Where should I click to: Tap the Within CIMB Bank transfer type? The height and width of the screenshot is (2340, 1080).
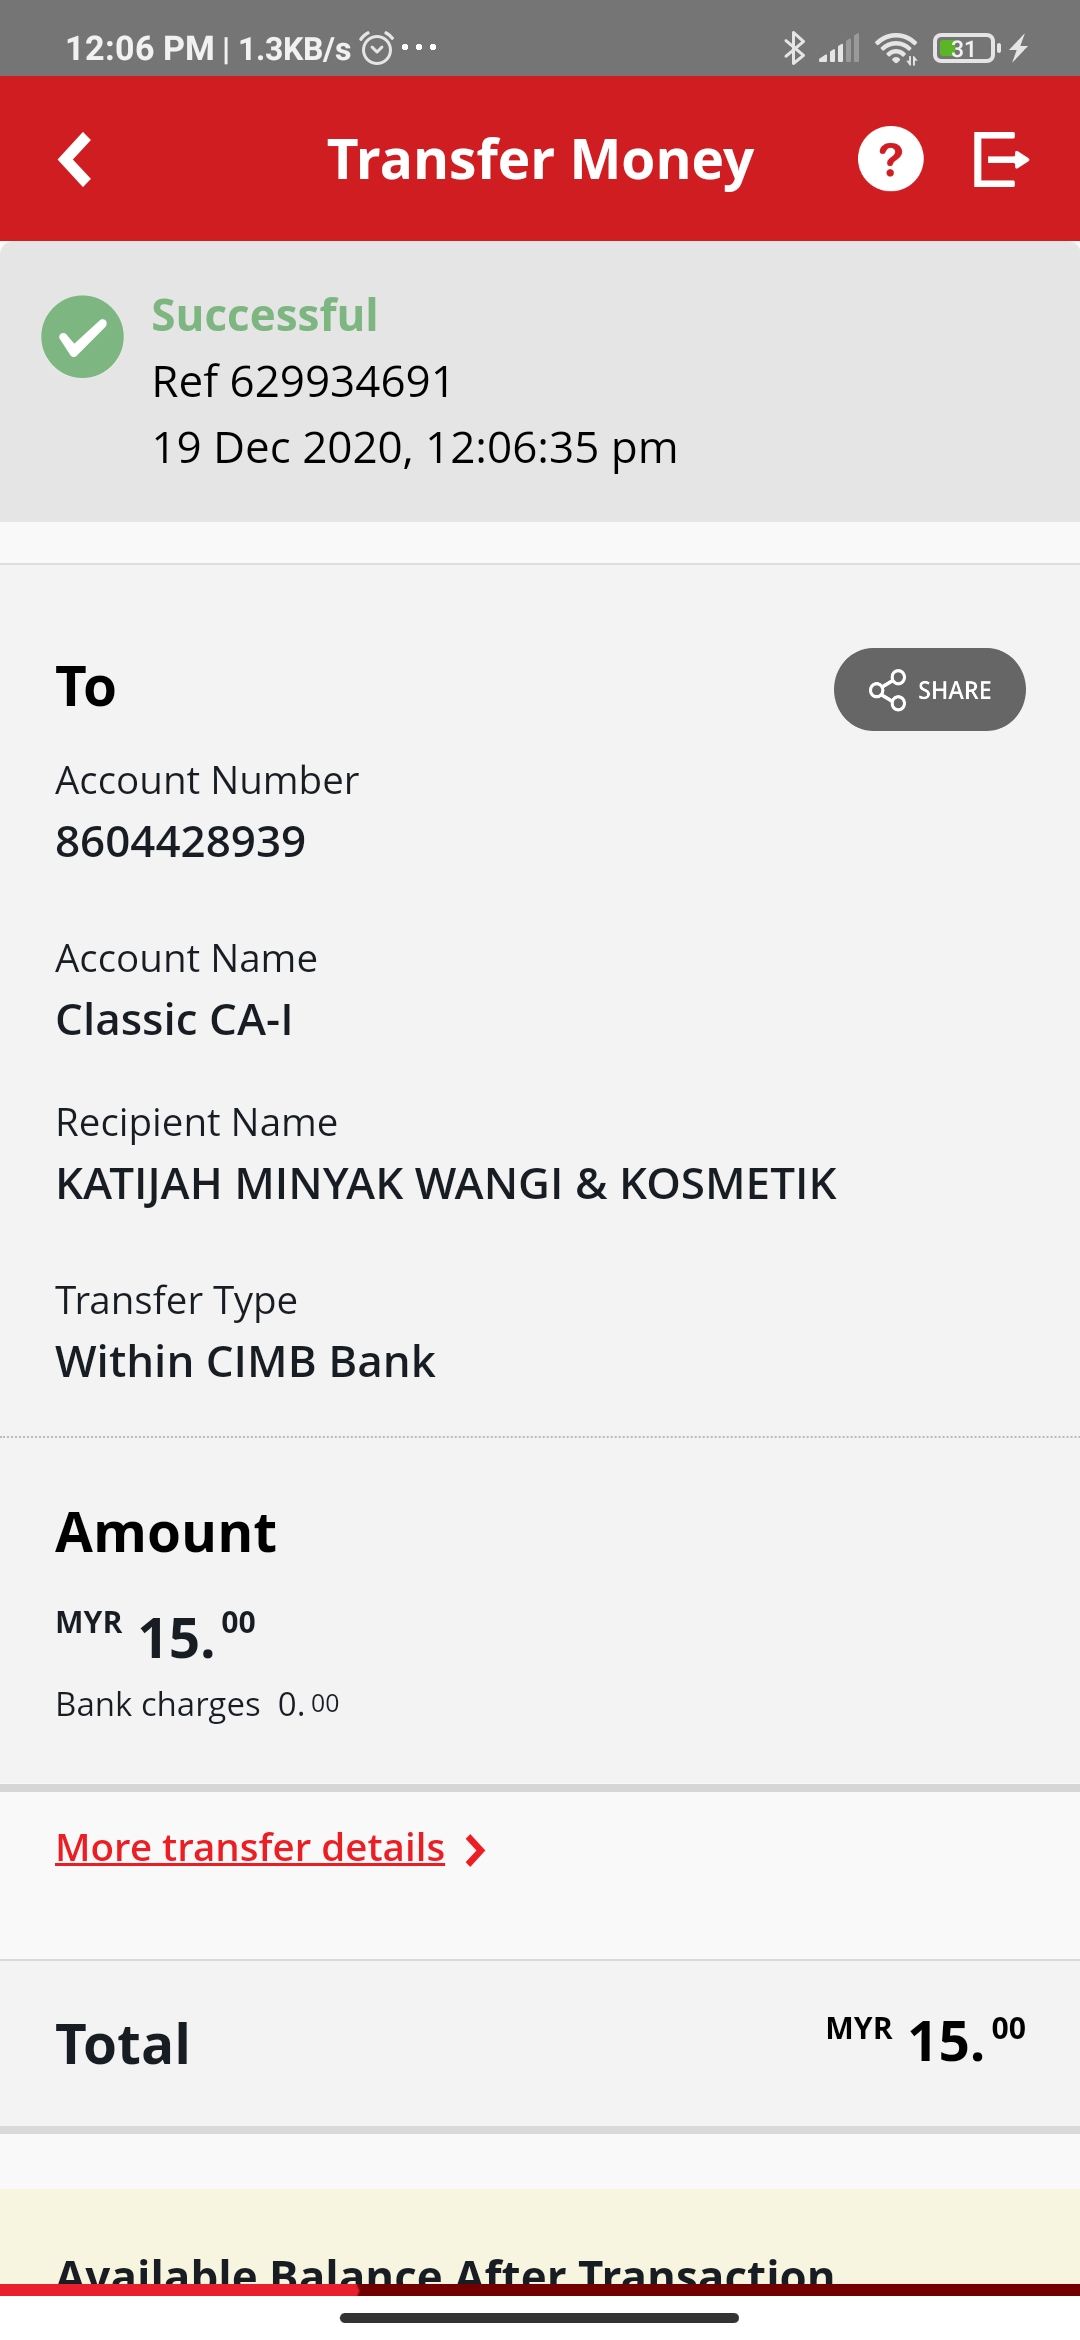coord(245,1362)
